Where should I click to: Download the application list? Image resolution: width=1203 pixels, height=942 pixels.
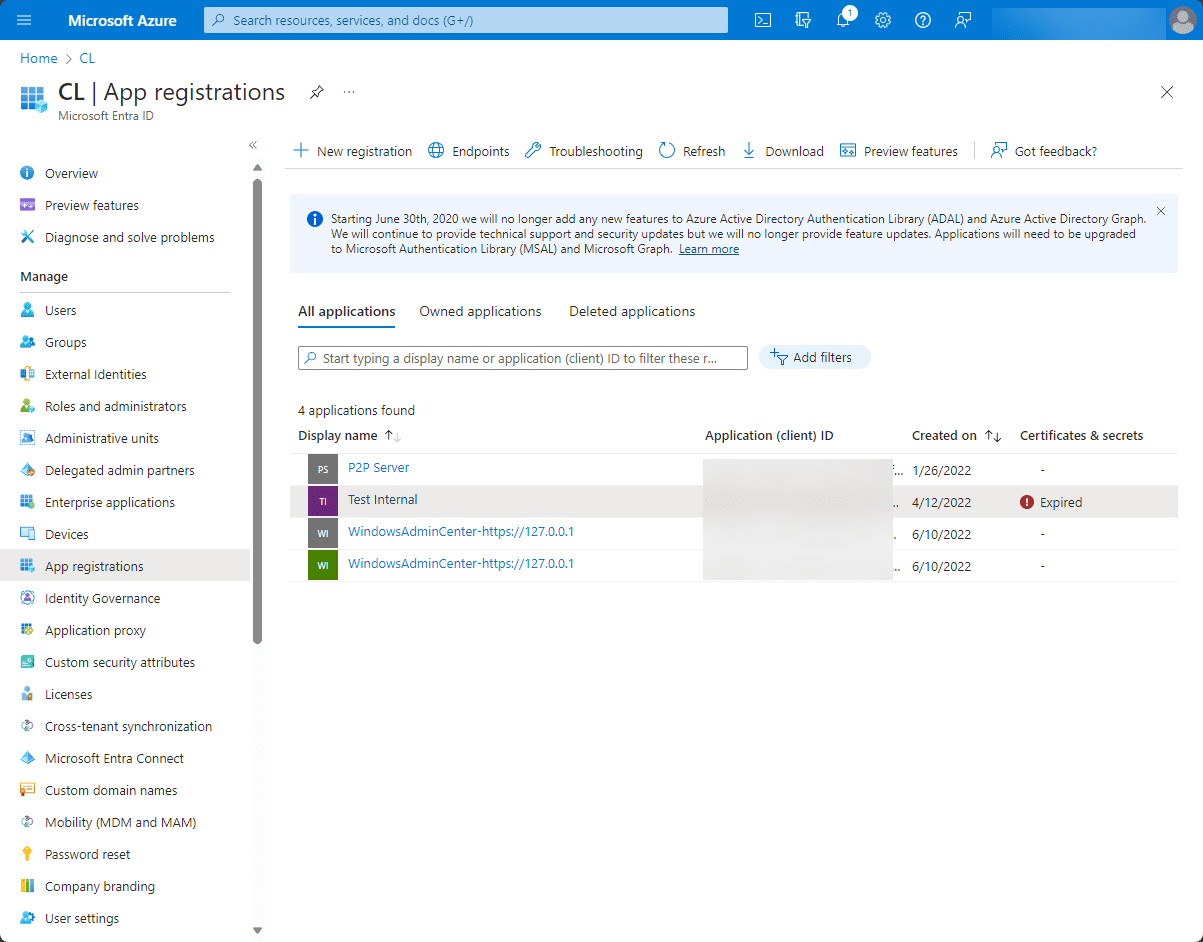coord(782,151)
